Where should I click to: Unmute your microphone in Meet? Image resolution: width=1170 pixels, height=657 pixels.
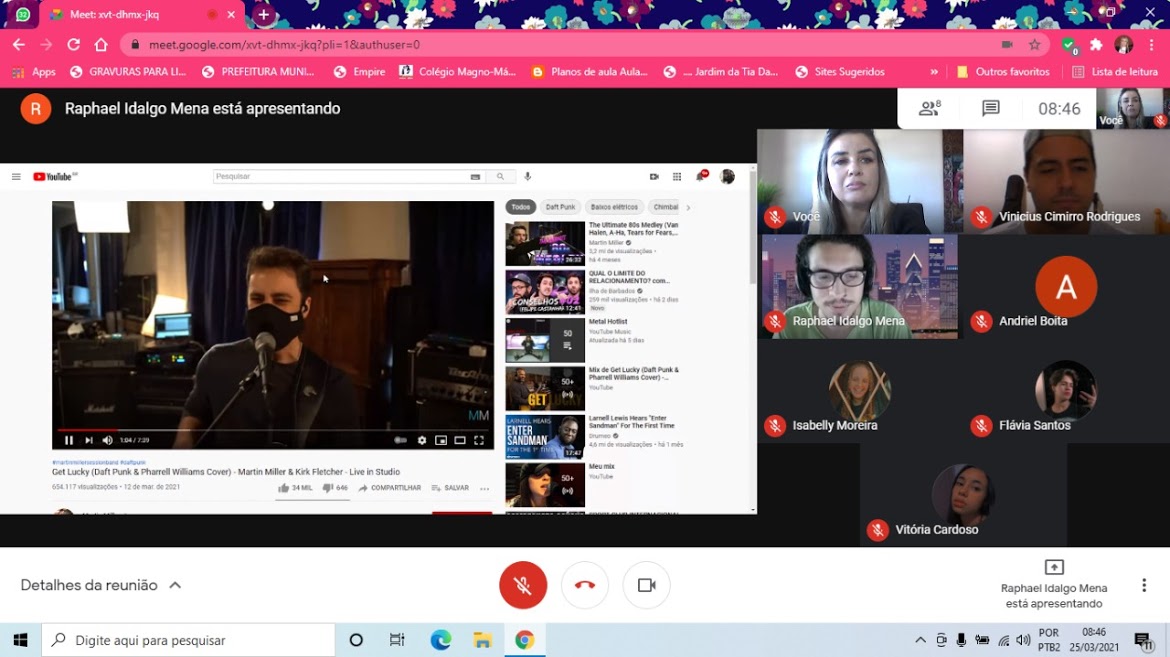click(523, 585)
